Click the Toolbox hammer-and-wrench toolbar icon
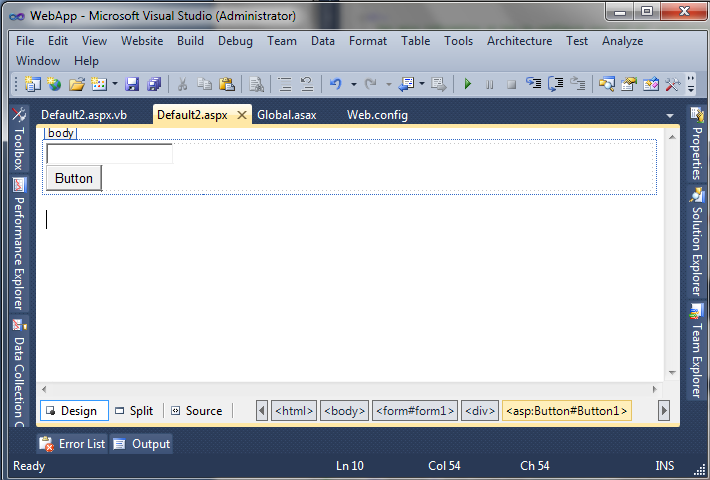This screenshot has height=480, width=710. click(673, 84)
